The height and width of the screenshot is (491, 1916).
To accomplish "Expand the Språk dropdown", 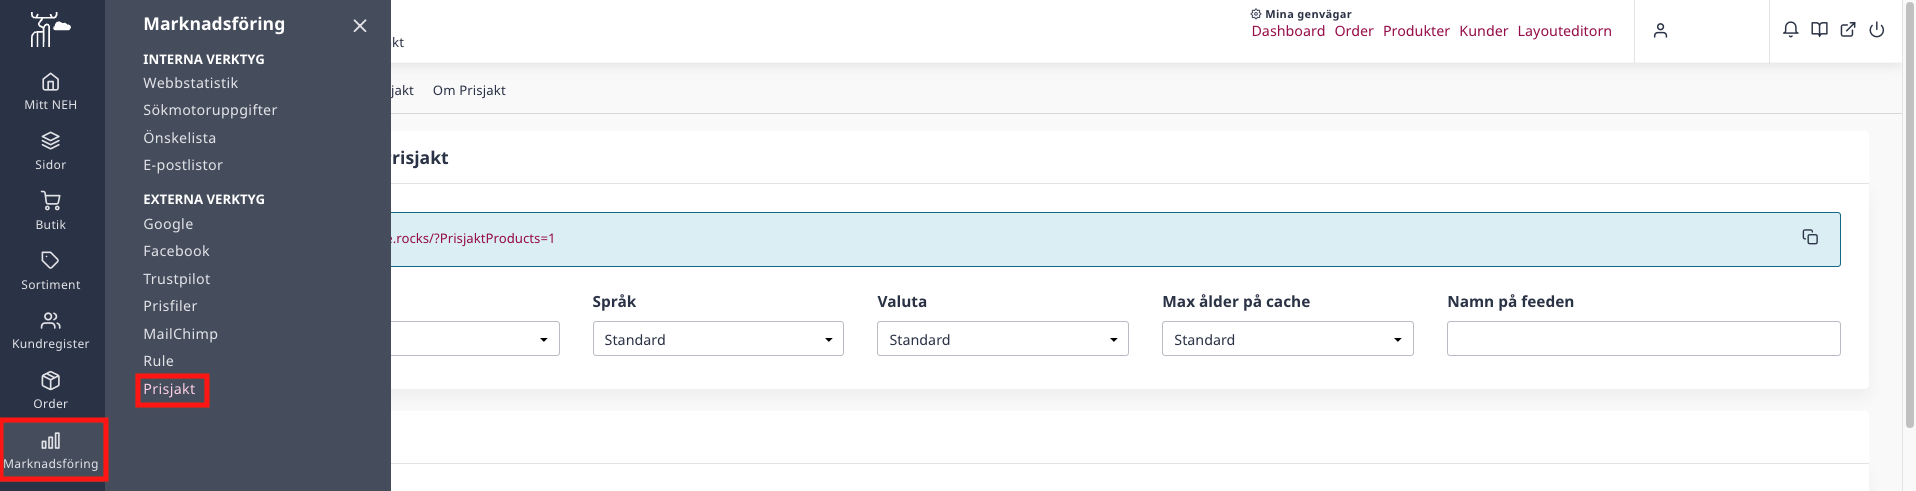I will click(718, 339).
